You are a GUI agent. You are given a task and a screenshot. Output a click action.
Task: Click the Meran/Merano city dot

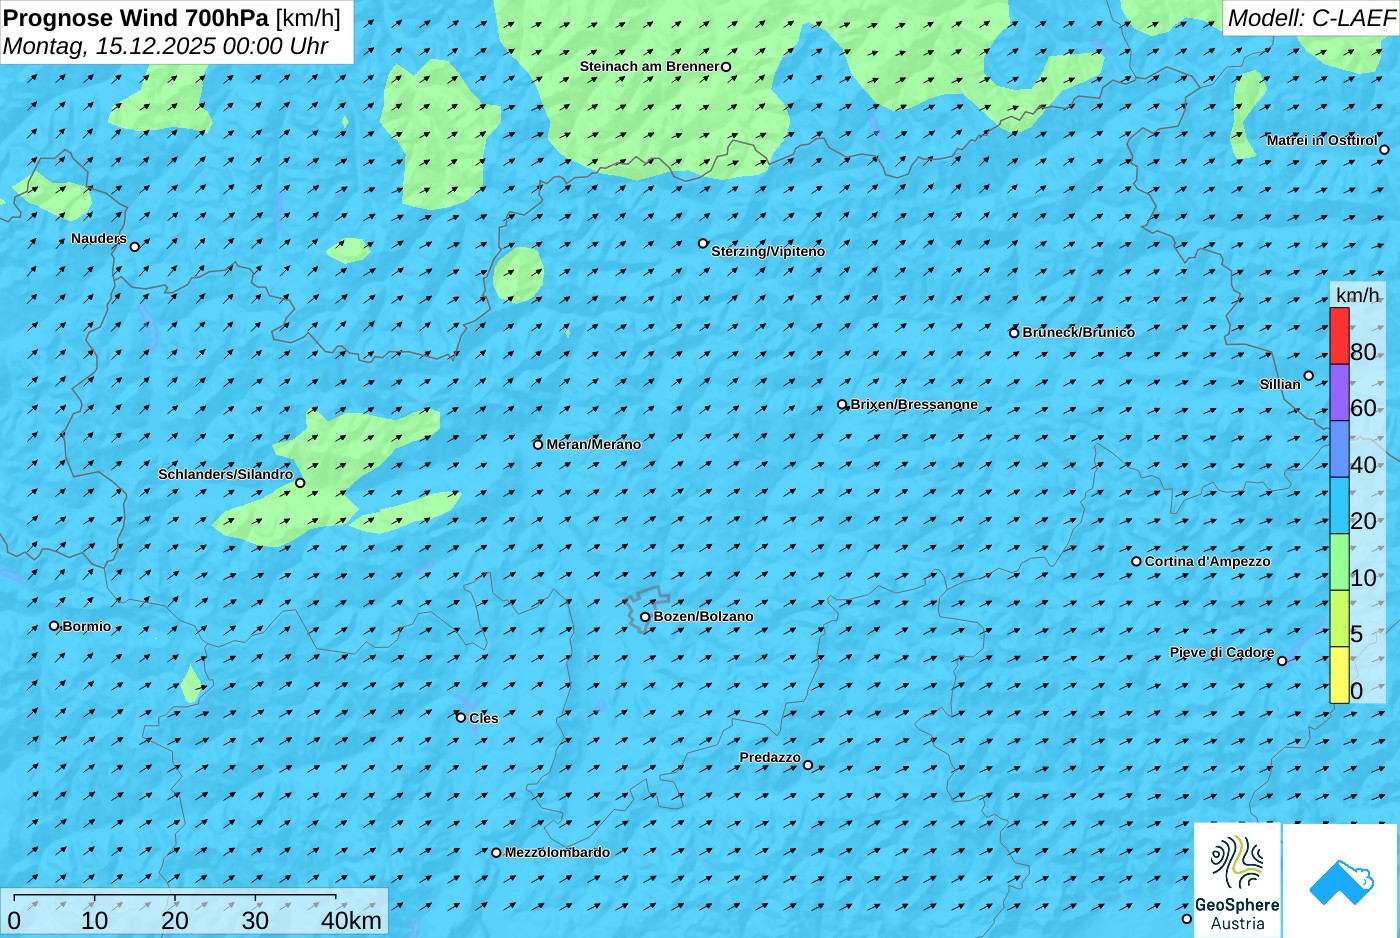[x=538, y=444]
